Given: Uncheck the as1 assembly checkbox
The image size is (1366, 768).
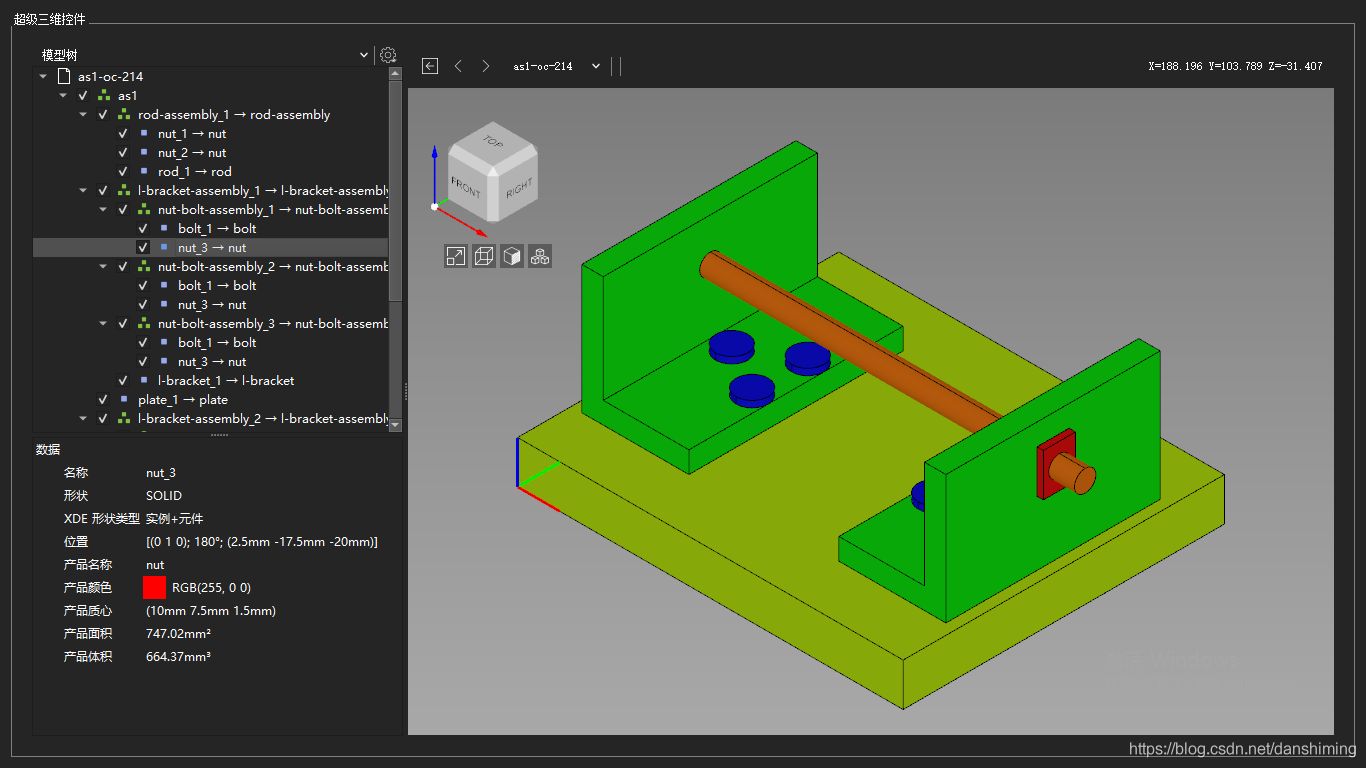Looking at the screenshot, I should coord(83,96).
